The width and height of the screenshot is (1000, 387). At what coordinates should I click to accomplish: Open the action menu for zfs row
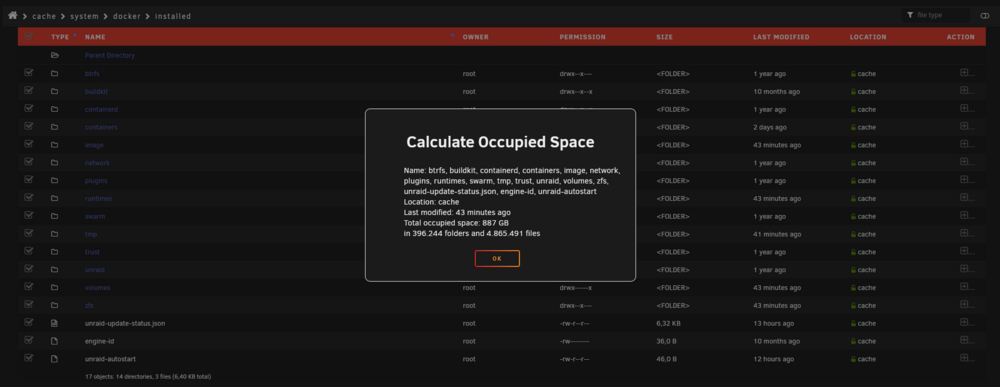coord(967,305)
